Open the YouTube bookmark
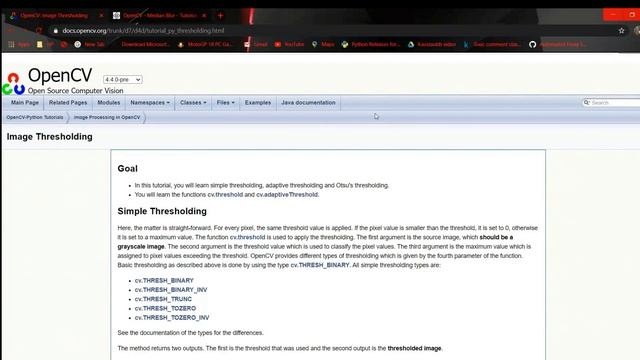640x360 pixels. tap(289, 44)
